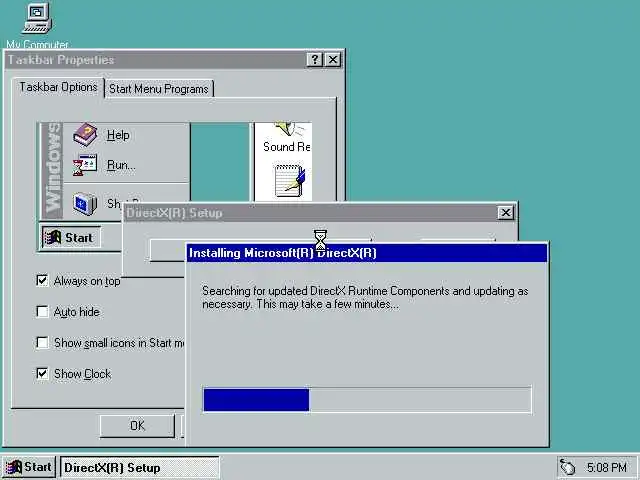Click the Sound Recorder icon in preview
The width and height of the screenshot is (640, 480).
pos(290,130)
